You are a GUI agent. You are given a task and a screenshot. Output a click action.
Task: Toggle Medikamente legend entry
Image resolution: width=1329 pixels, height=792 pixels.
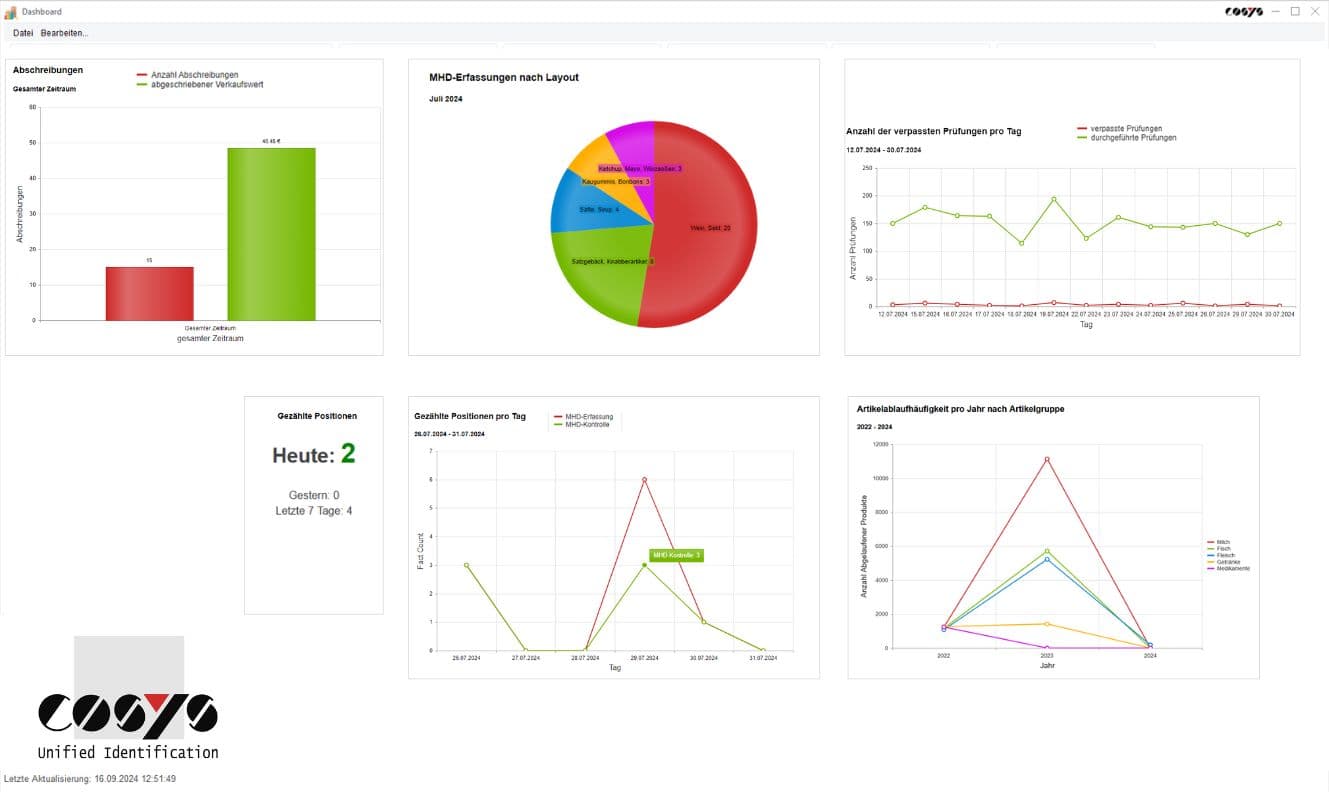pyautogui.click(x=1228, y=568)
